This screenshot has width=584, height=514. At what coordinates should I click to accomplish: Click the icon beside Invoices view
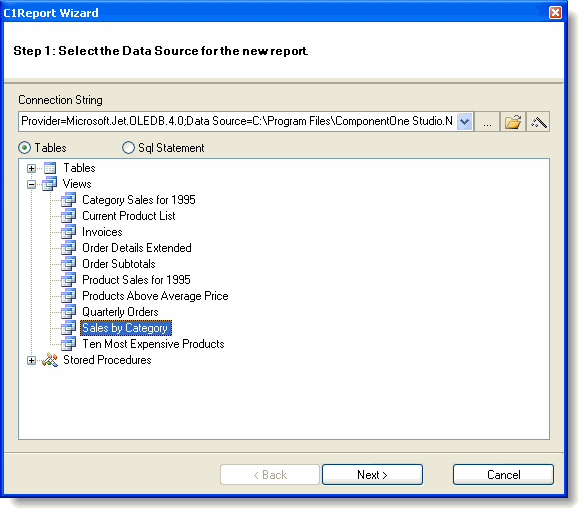[69, 232]
